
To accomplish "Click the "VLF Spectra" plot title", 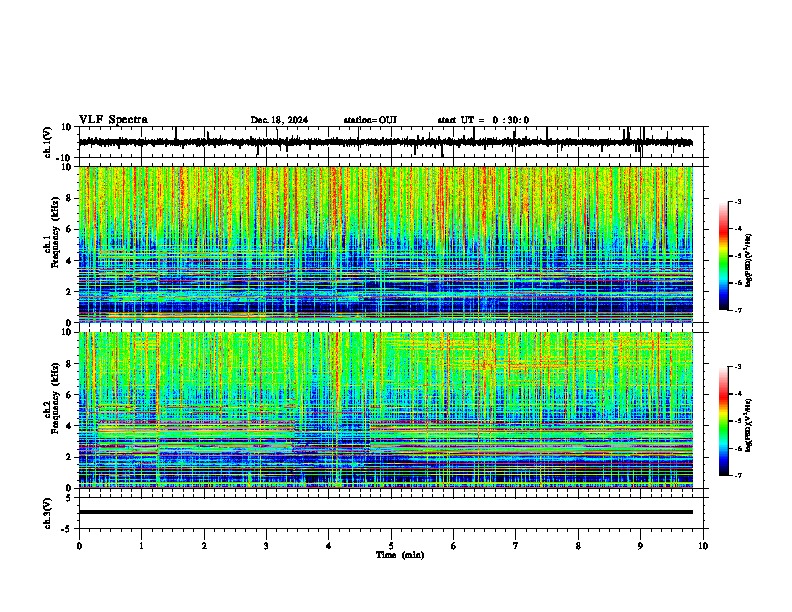I will [113, 120].
